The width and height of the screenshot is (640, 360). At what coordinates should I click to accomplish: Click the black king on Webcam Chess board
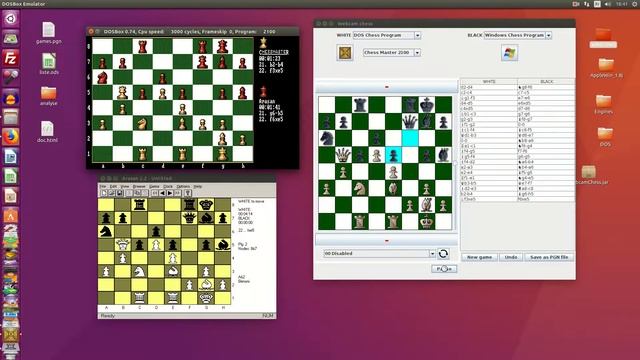pyautogui.click(x=427, y=105)
